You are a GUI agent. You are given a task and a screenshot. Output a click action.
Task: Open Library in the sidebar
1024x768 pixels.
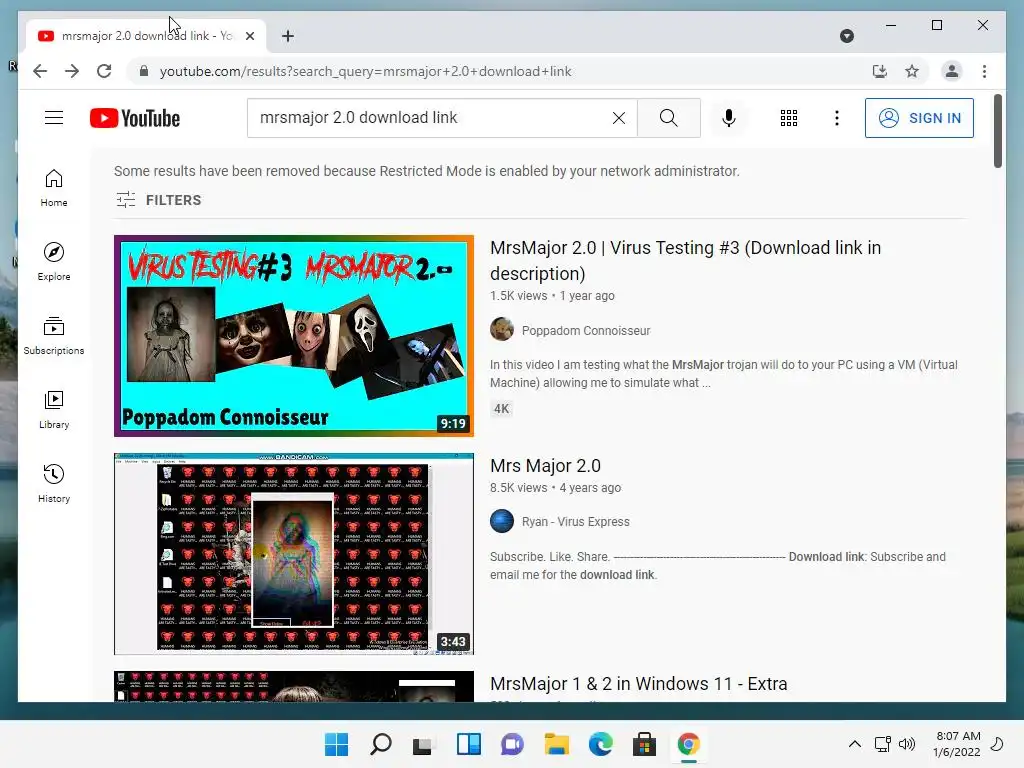(x=54, y=409)
